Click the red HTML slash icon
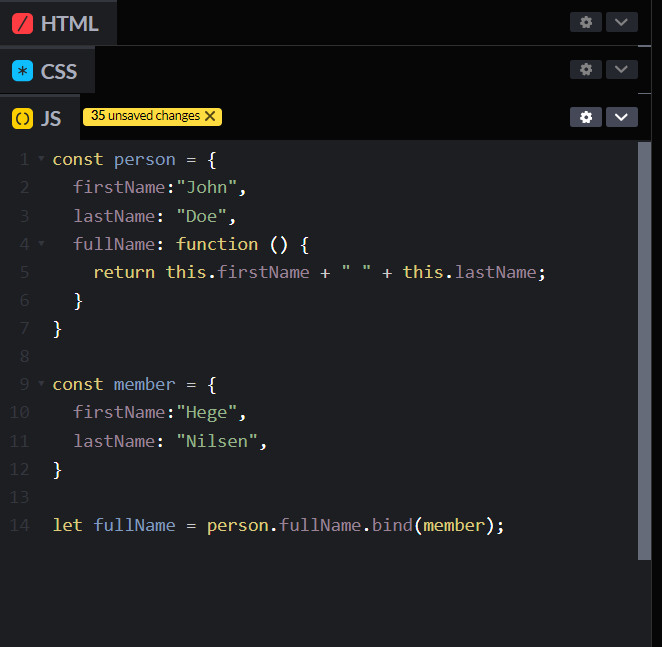662x647 pixels. 22,23
